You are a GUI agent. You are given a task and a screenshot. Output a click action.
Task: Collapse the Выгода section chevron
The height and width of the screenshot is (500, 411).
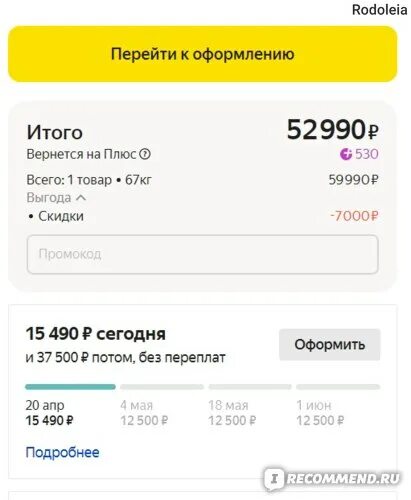point(81,198)
